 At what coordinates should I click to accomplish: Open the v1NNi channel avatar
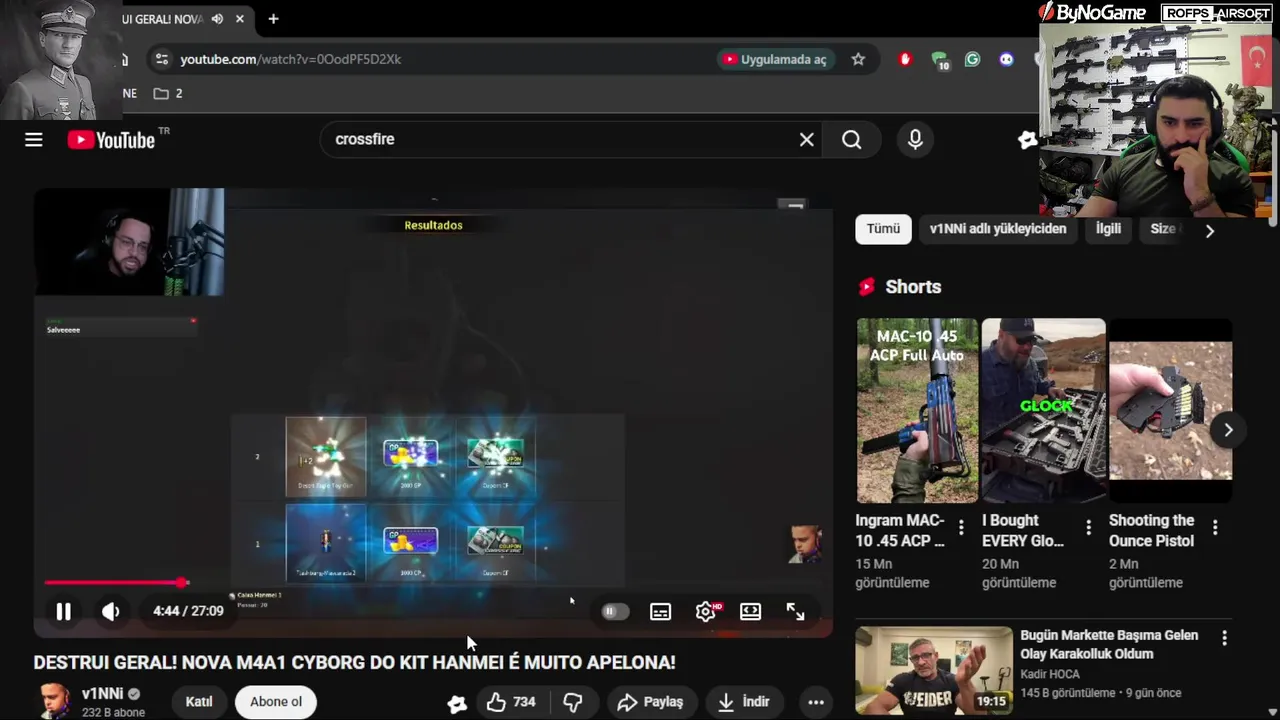pyautogui.click(x=54, y=701)
